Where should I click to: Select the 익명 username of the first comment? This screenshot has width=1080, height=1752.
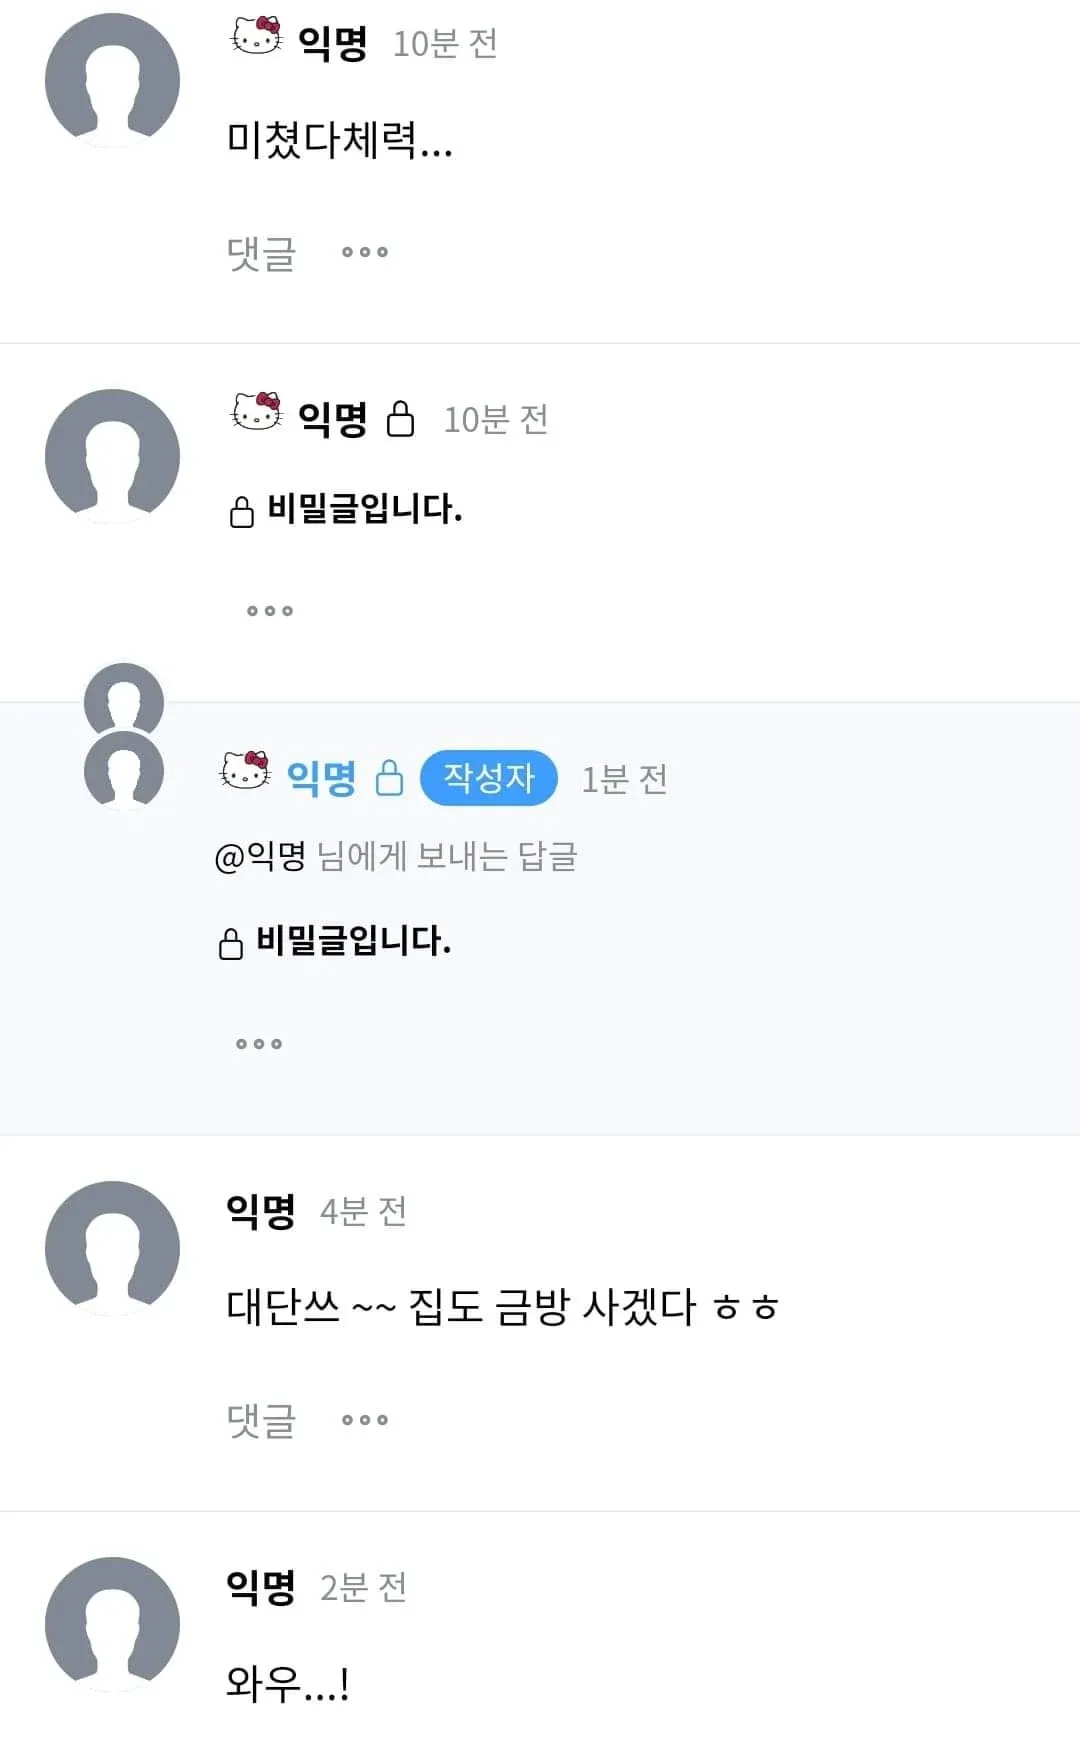click(x=335, y=40)
